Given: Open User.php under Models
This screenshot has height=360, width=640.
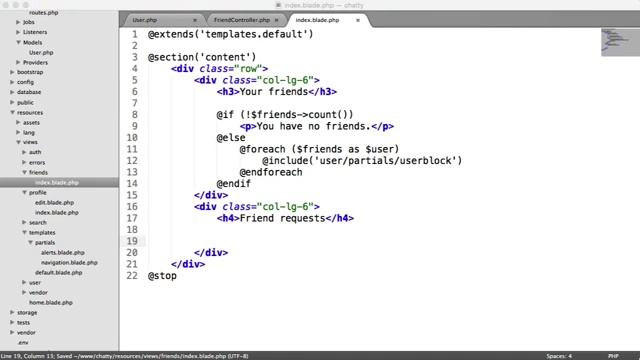Looking at the screenshot, I should pyautogui.click(x=41, y=52).
